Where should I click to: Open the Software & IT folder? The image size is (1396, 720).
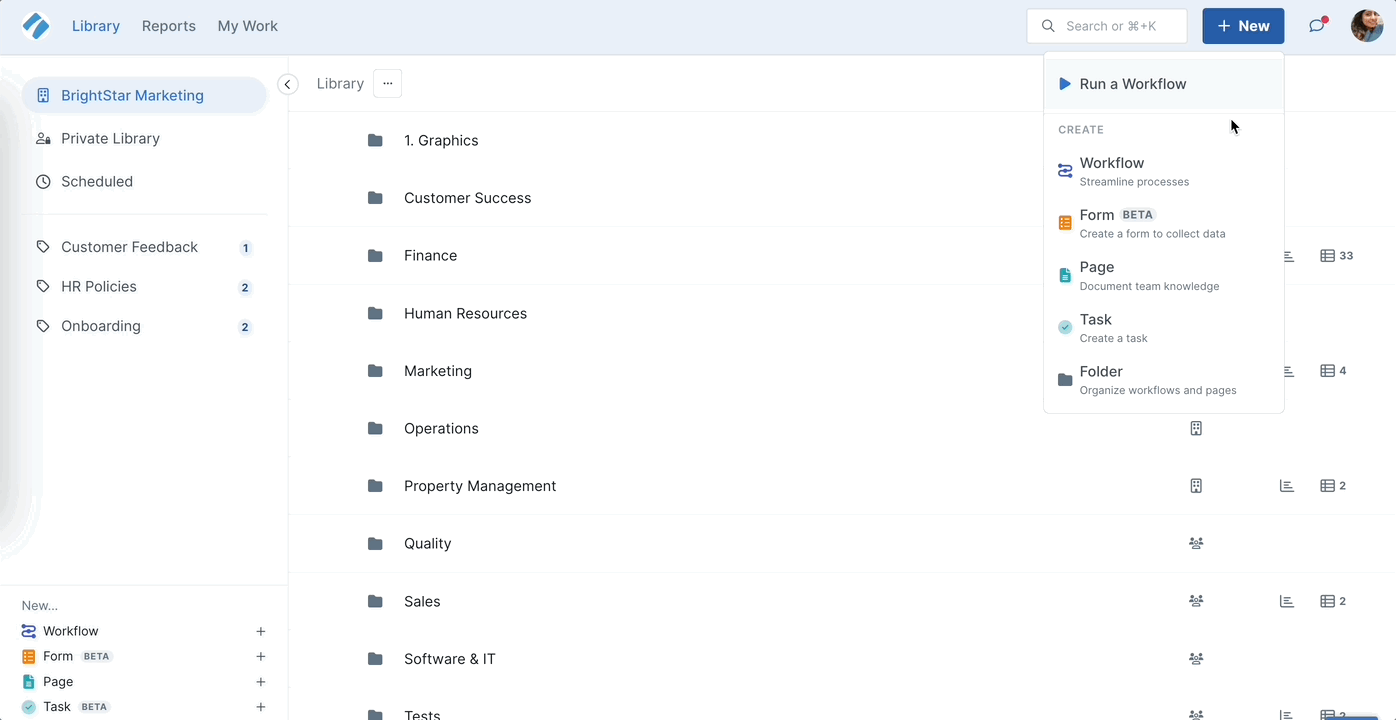point(449,659)
